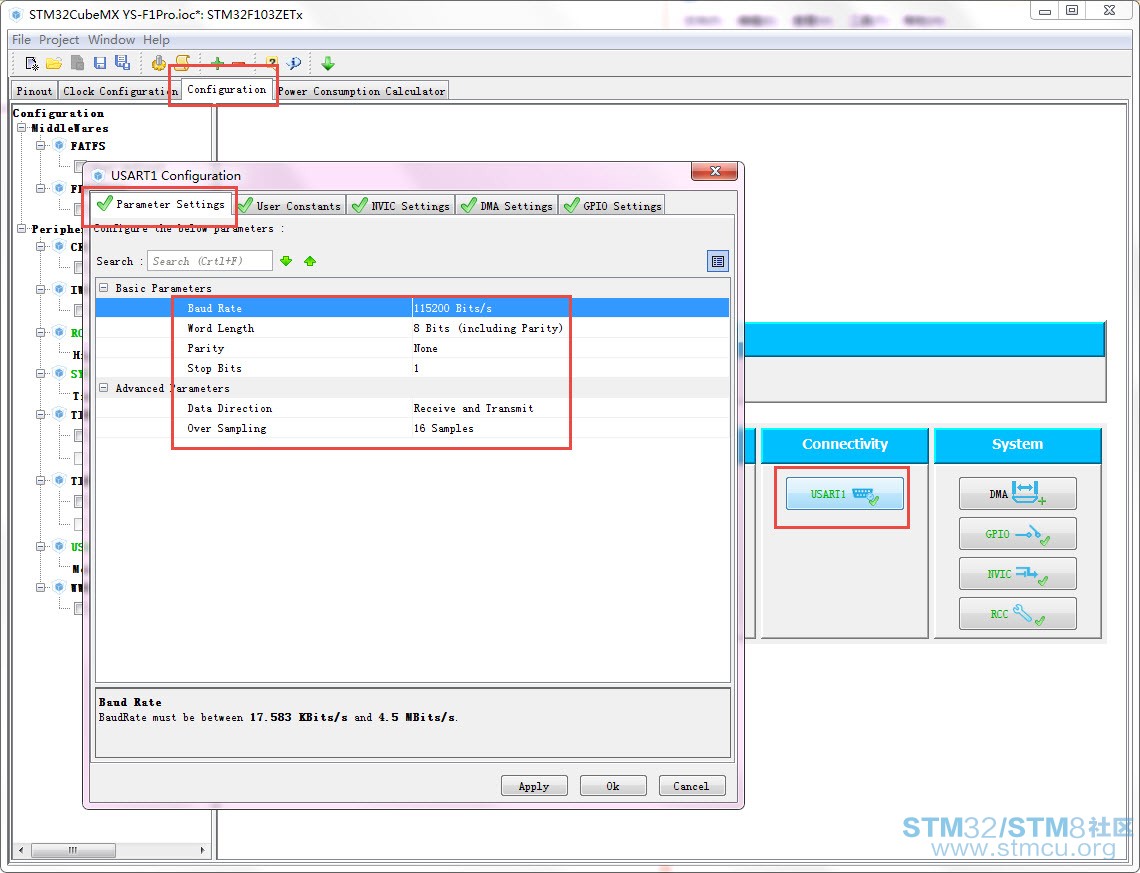Image resolution: width=1140 pixels, height=873 pixels.
Task: Click the Save As toolbar icon
Action: pos(122,63)
